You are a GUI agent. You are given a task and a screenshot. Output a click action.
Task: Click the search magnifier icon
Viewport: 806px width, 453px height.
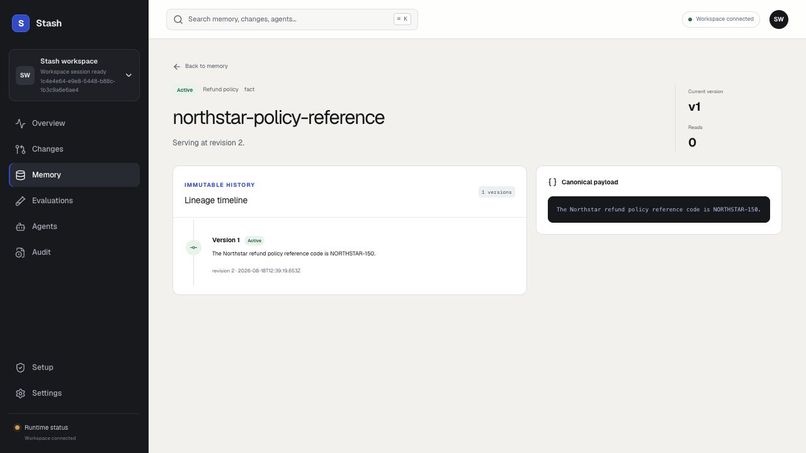(178, 20)
